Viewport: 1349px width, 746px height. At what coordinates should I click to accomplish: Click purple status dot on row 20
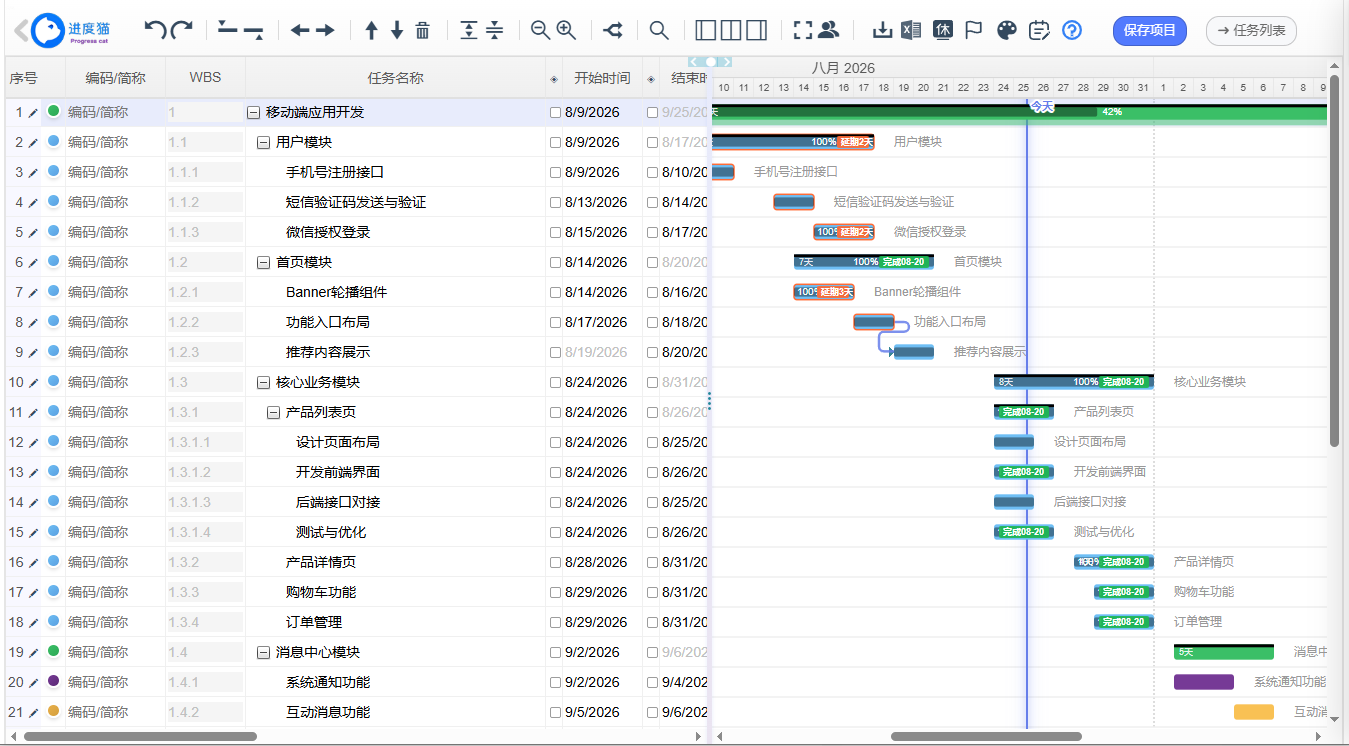54,681
